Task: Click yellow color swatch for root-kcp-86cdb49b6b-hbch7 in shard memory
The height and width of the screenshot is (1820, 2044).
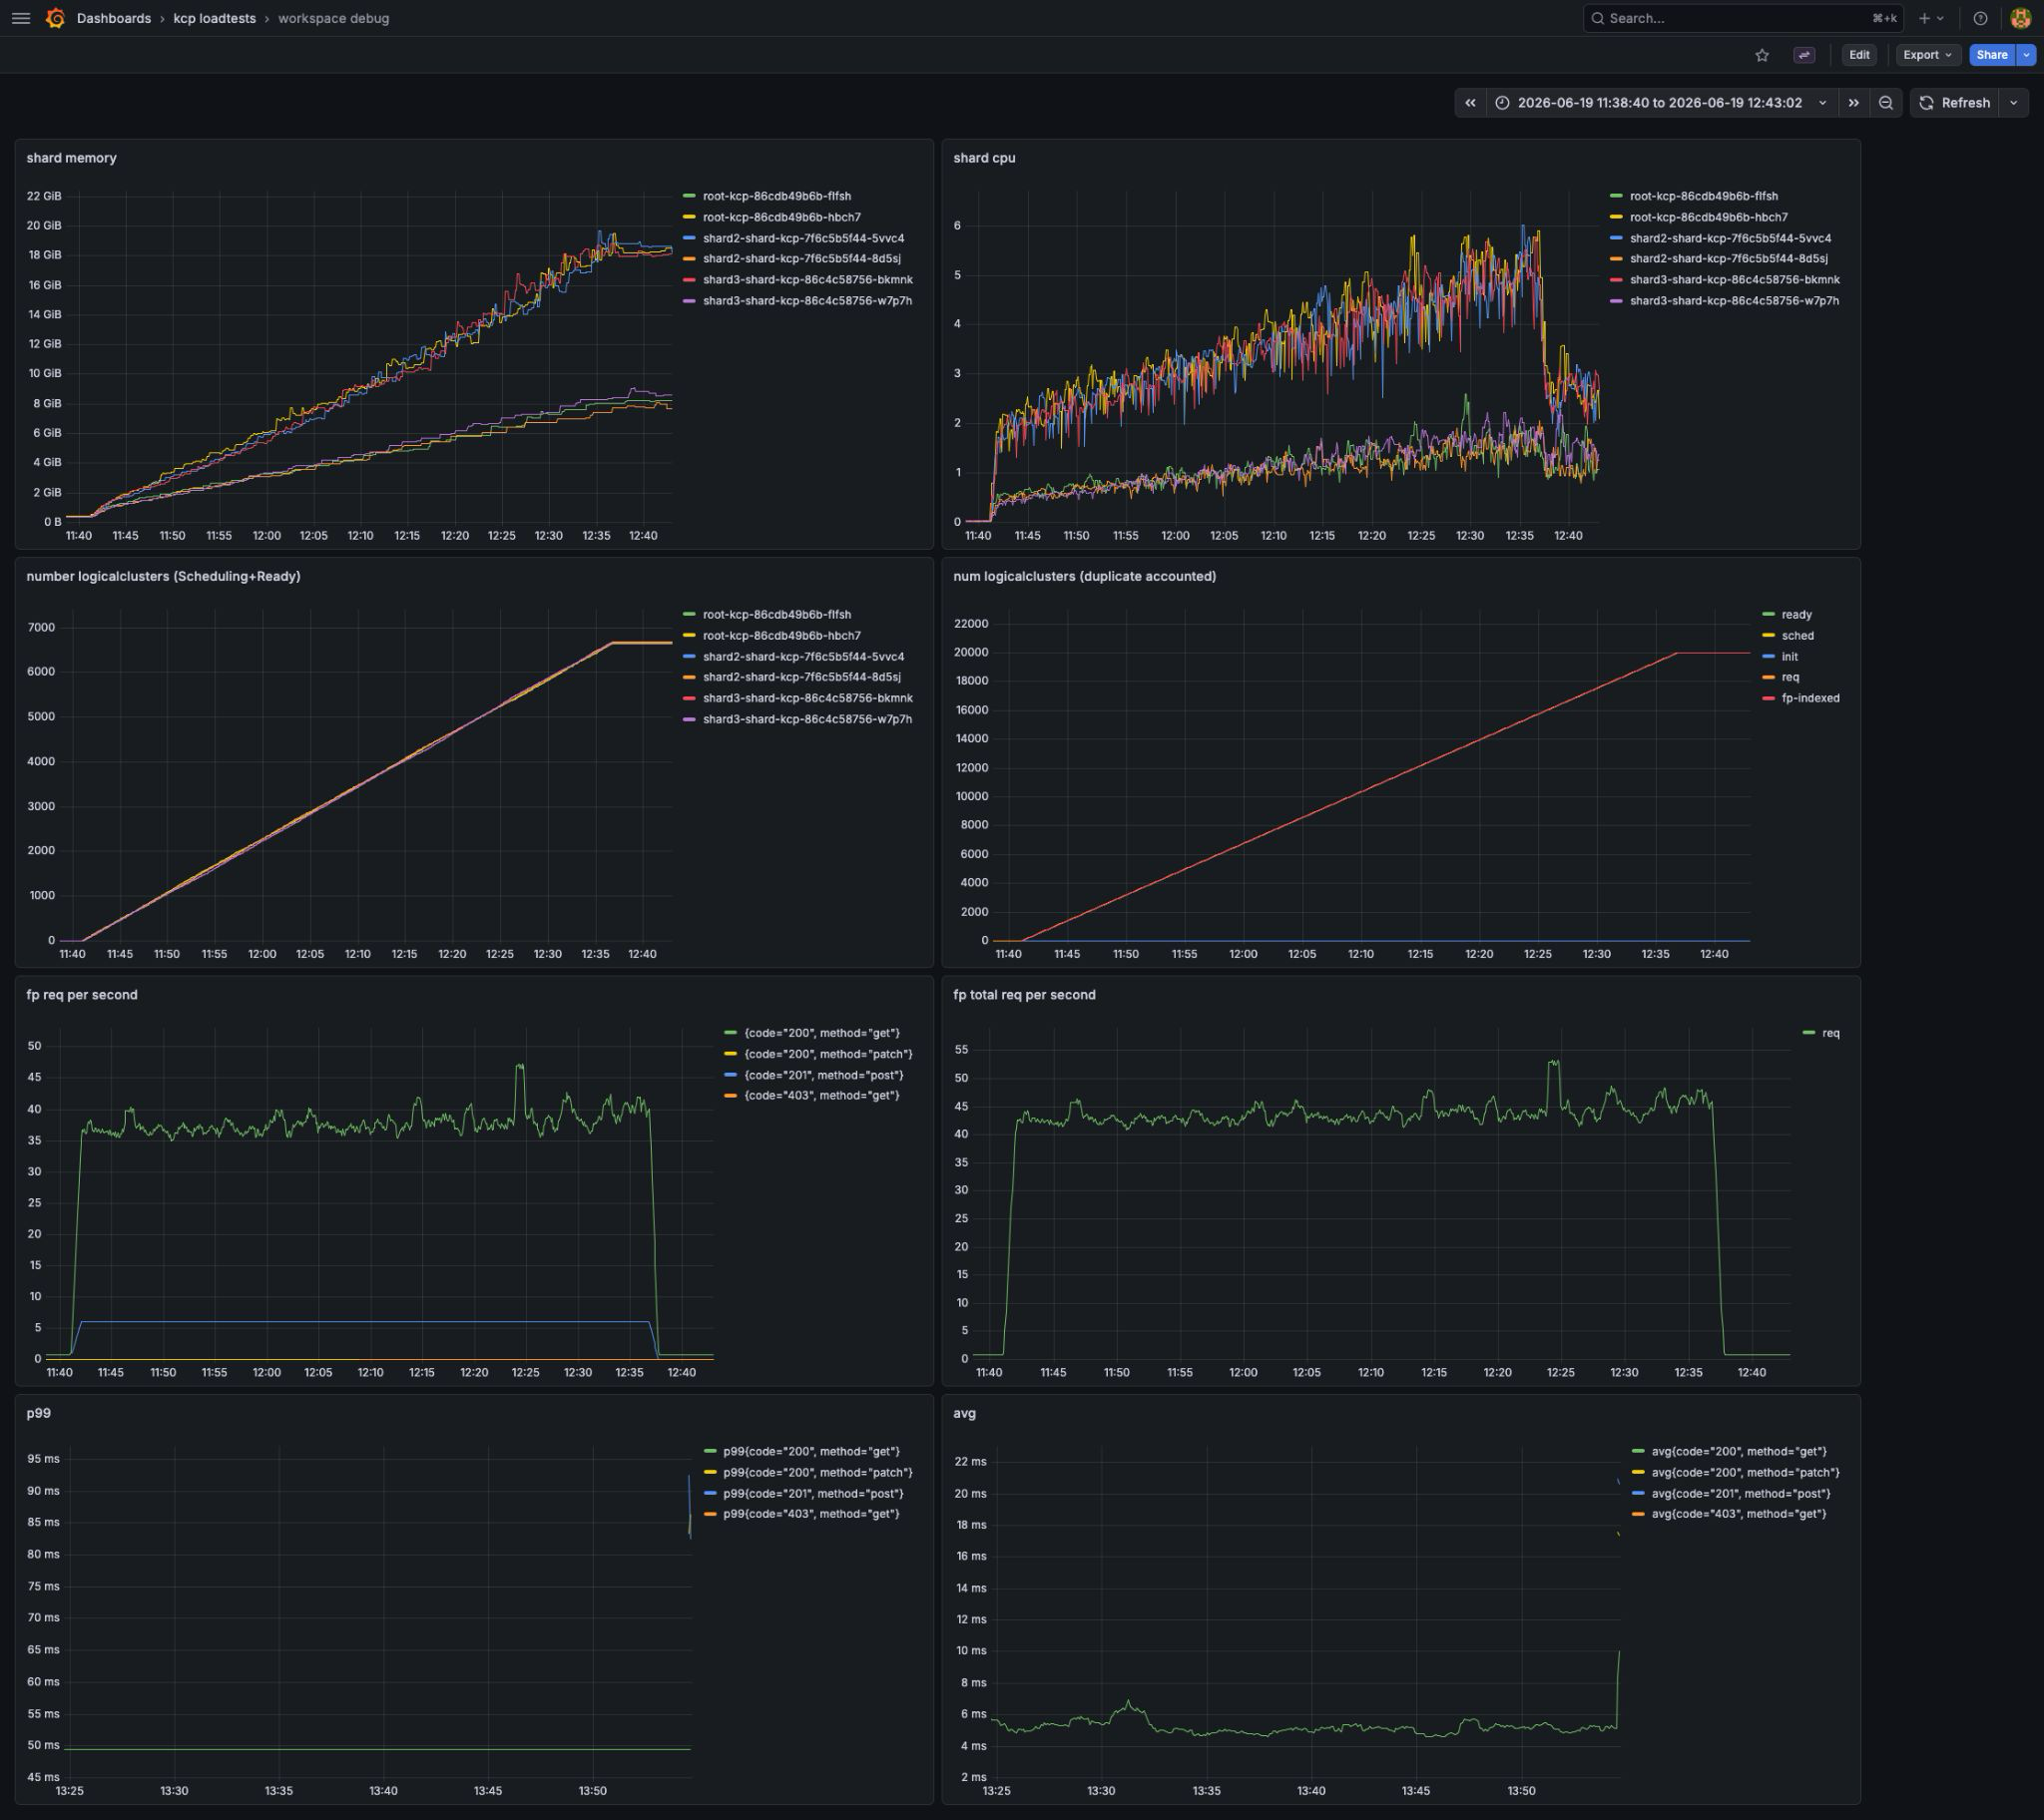Action: pyautogui.click(x=689, y=217)
